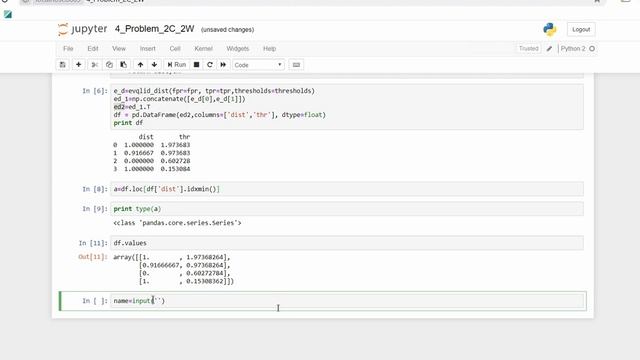Open the command palette keyboard icon
640x360 pixels.
pyautogui.click(x=296, y=65)
